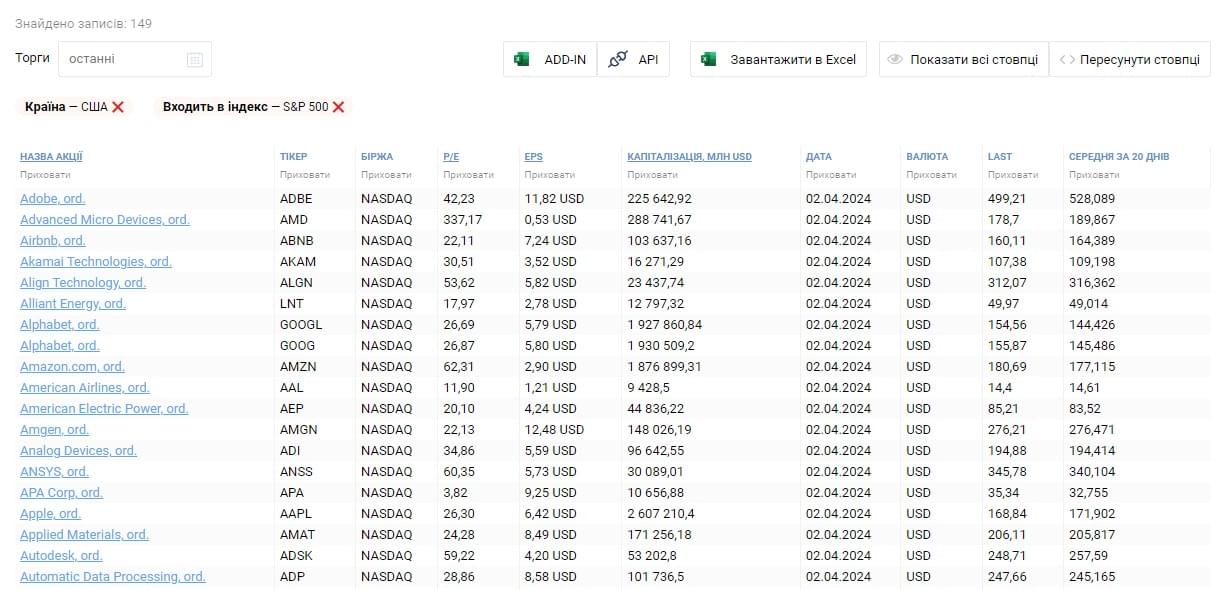Open Automatic Data Processing, ord. link
The image size is (1222, 590).
pyautogui.click(x=112, y=576)
